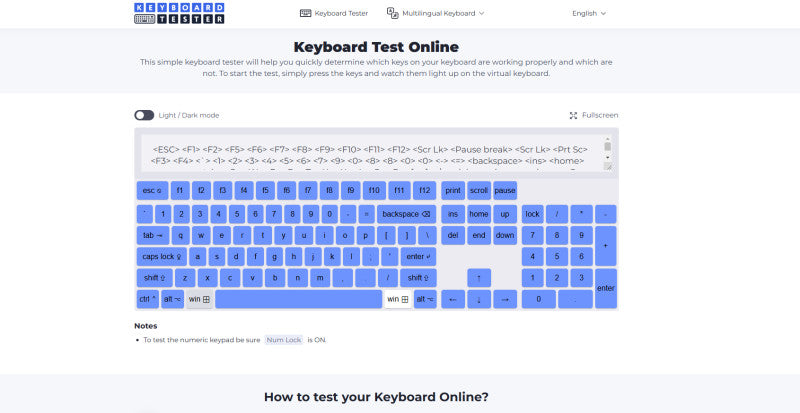Click the tab key
Image resolution: width=800 pixels, height=413 pixels.
(153, 235)
